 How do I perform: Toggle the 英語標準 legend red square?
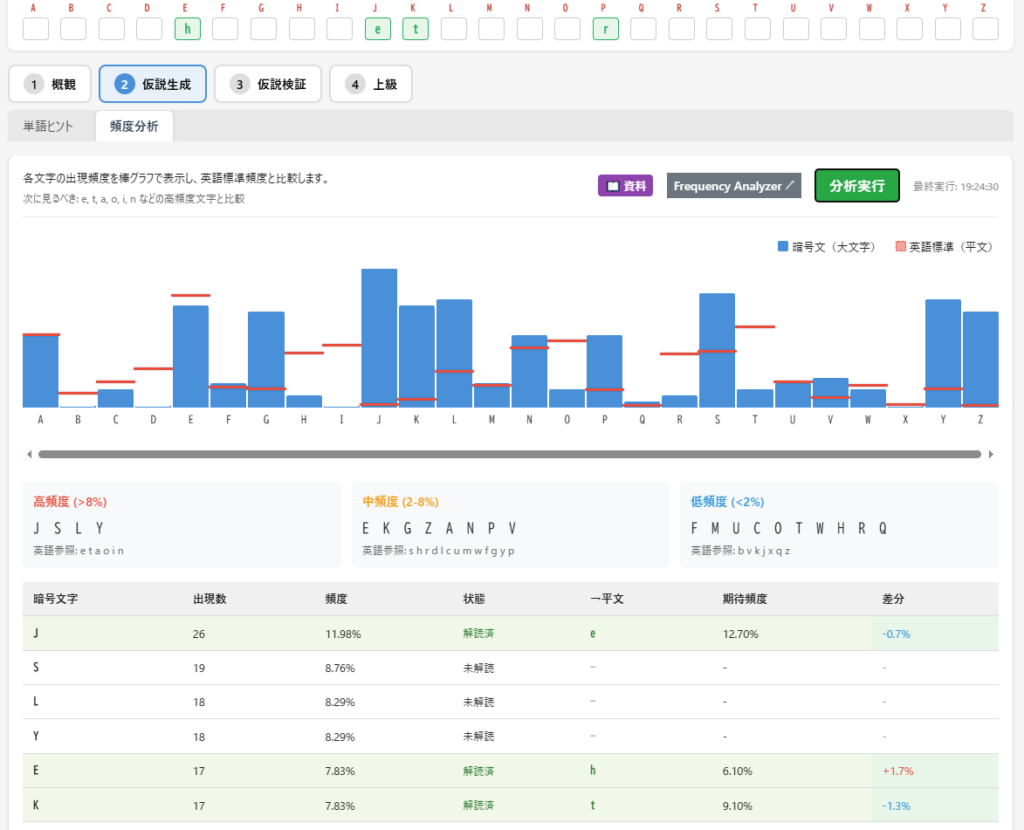(900, 246)
